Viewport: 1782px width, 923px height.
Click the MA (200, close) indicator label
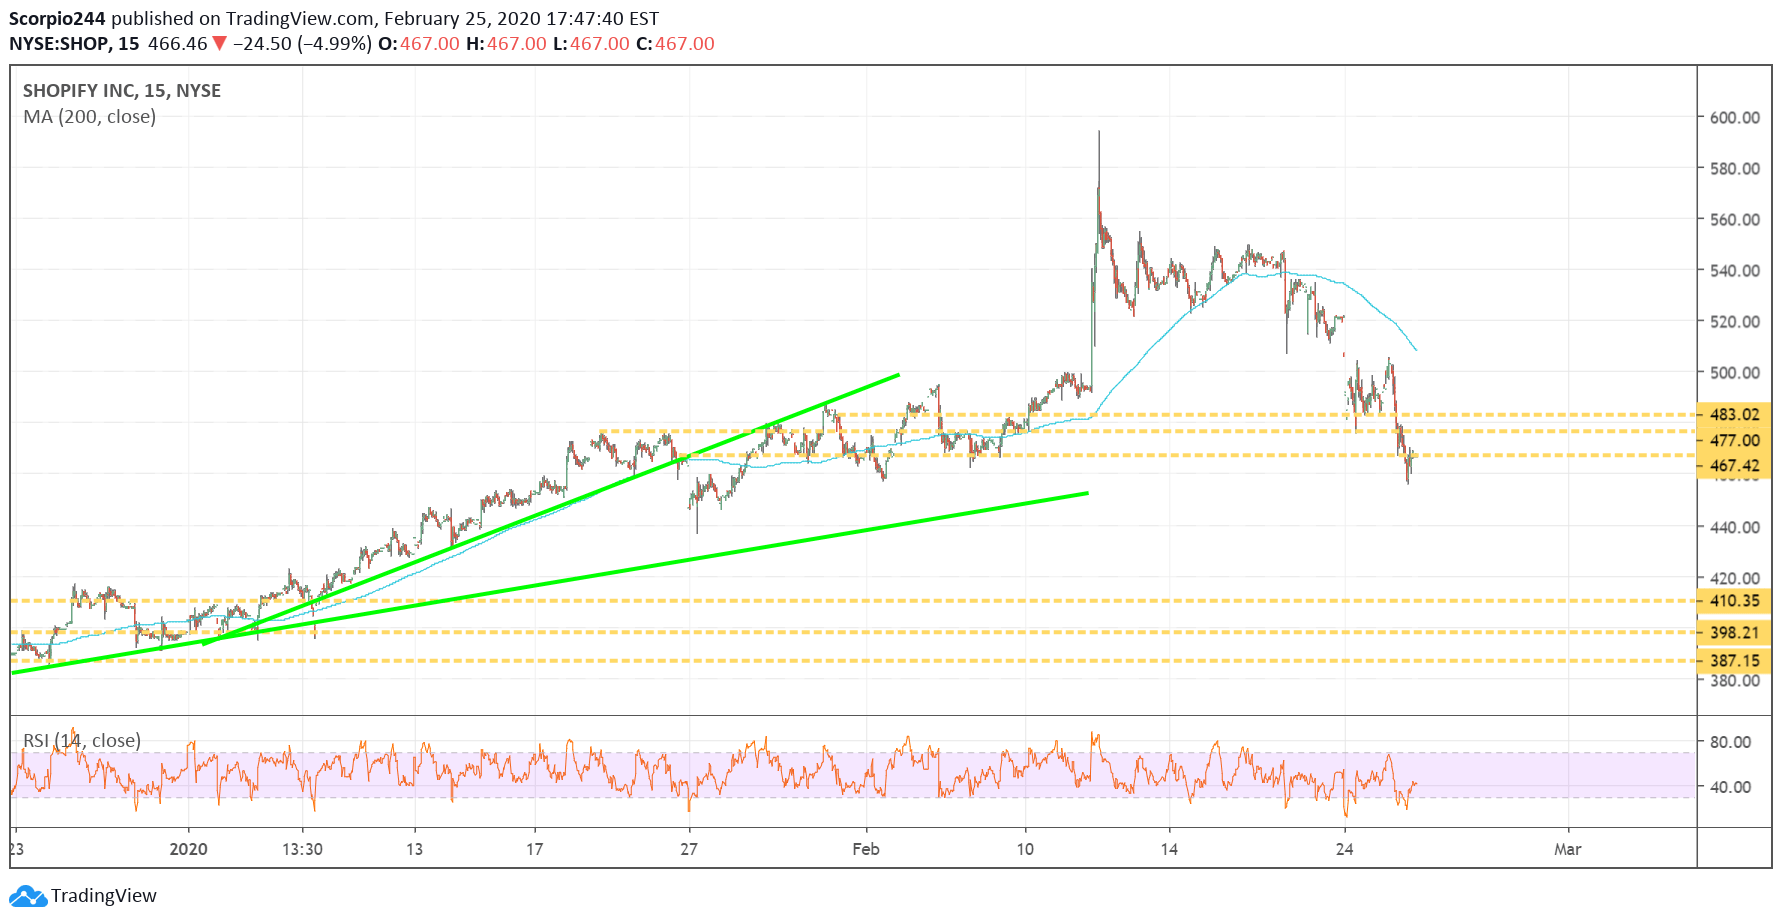(90, 117)
